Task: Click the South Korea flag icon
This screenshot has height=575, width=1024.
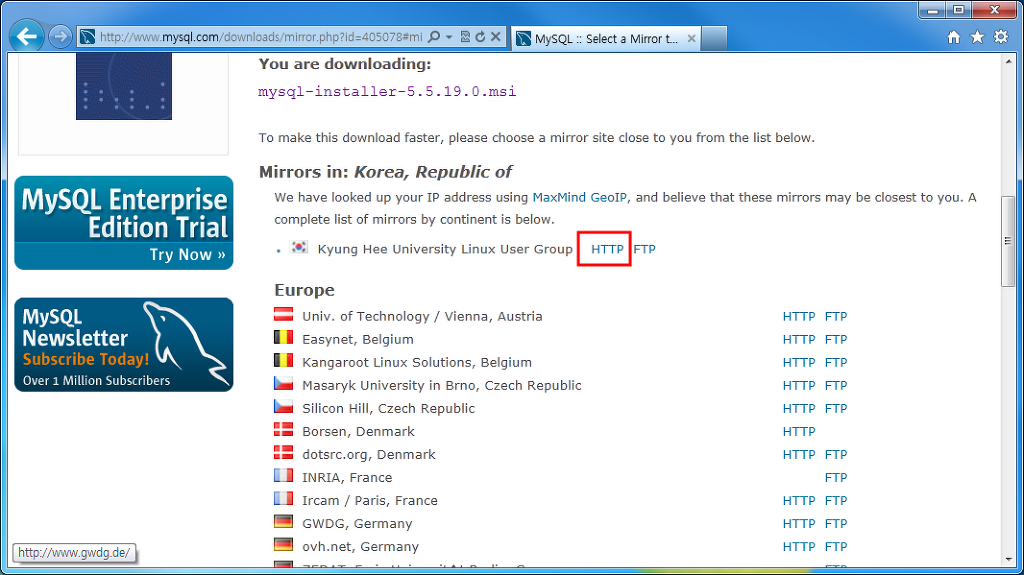Action: point(299,247)
